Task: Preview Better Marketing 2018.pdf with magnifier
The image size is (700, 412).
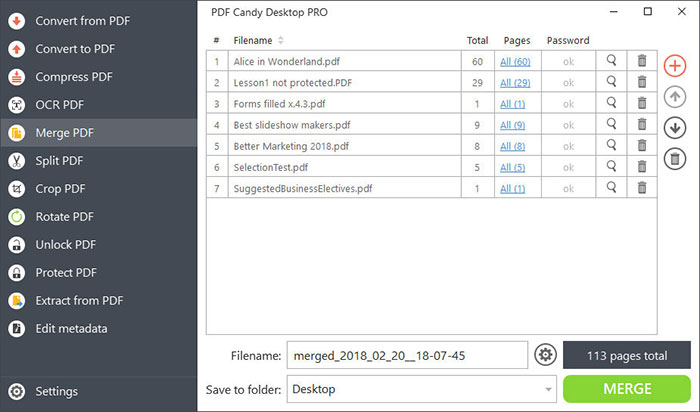Action: point(611,145)
